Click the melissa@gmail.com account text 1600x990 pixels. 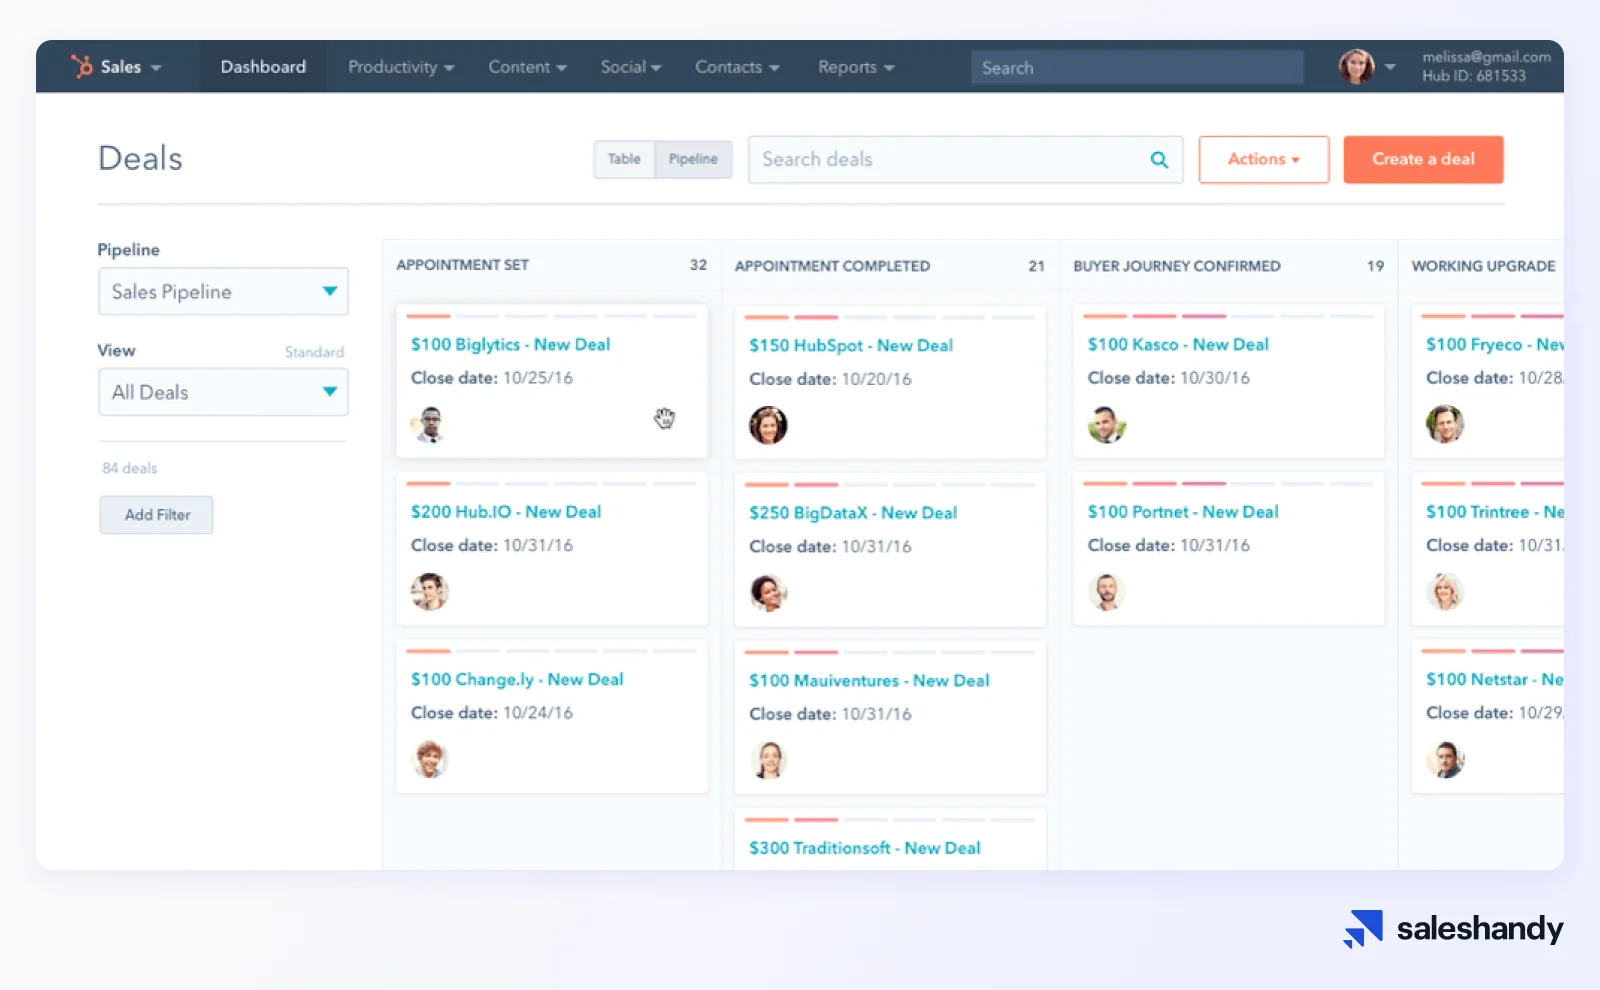[x=1487, y=57]
